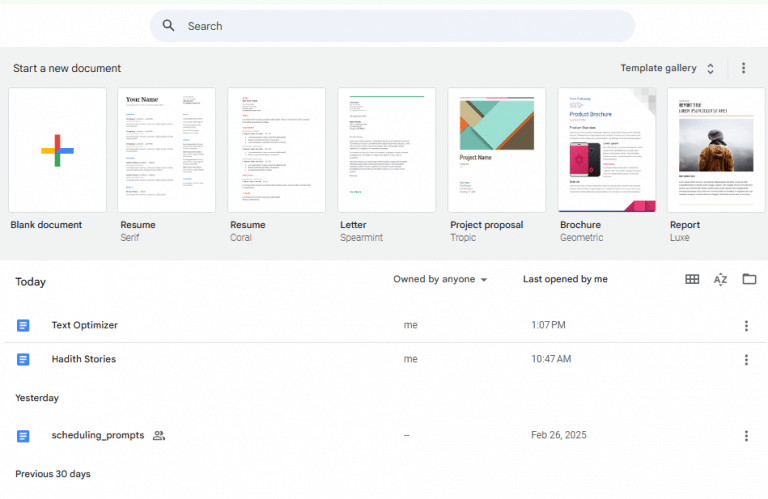768x499 pixels.
Task: Open more options for Hadith Stories
Action: [x=746, y=360]
